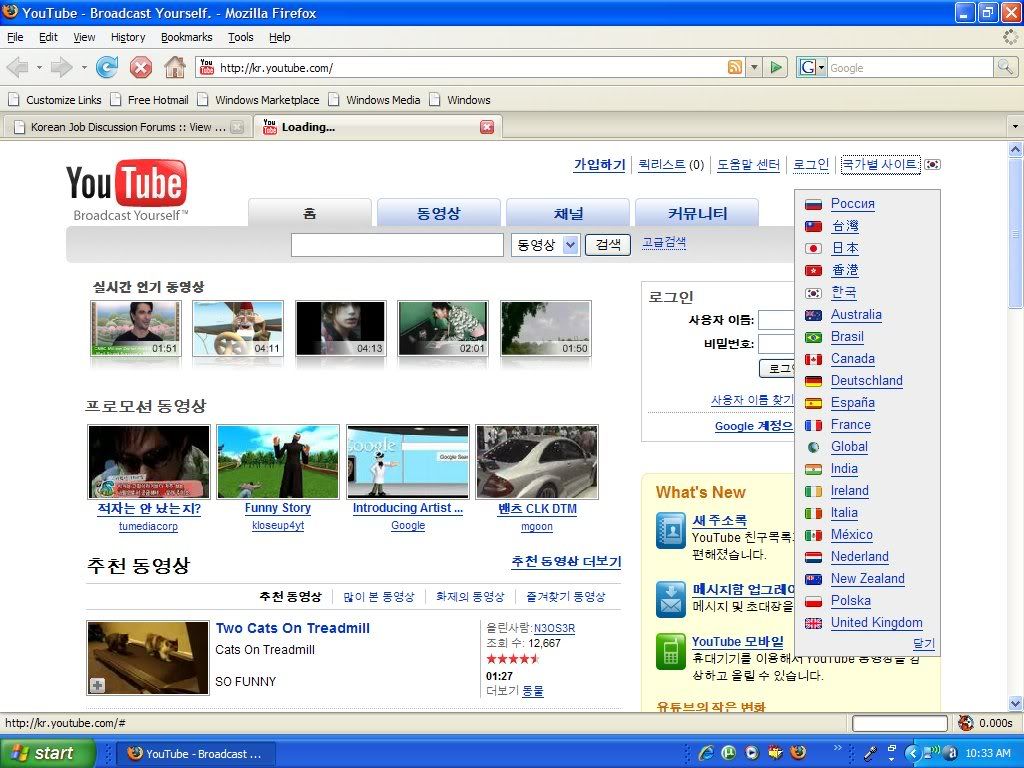Click the search magnifier icon
This screenshot has width=1024, height=768.
tap(1005, 68)
